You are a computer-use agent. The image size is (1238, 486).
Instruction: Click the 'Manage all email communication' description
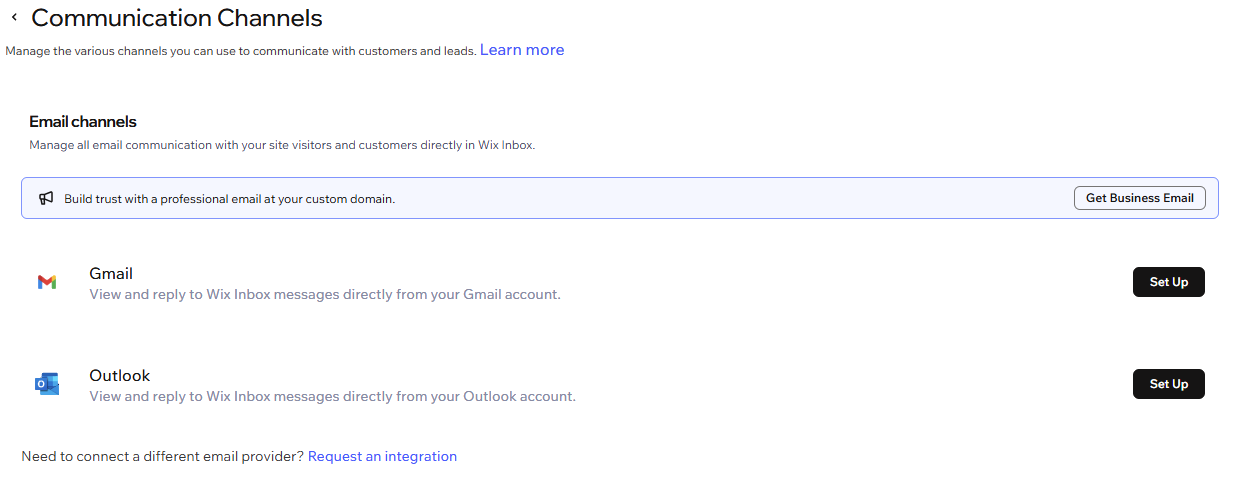tap(282, 146)
